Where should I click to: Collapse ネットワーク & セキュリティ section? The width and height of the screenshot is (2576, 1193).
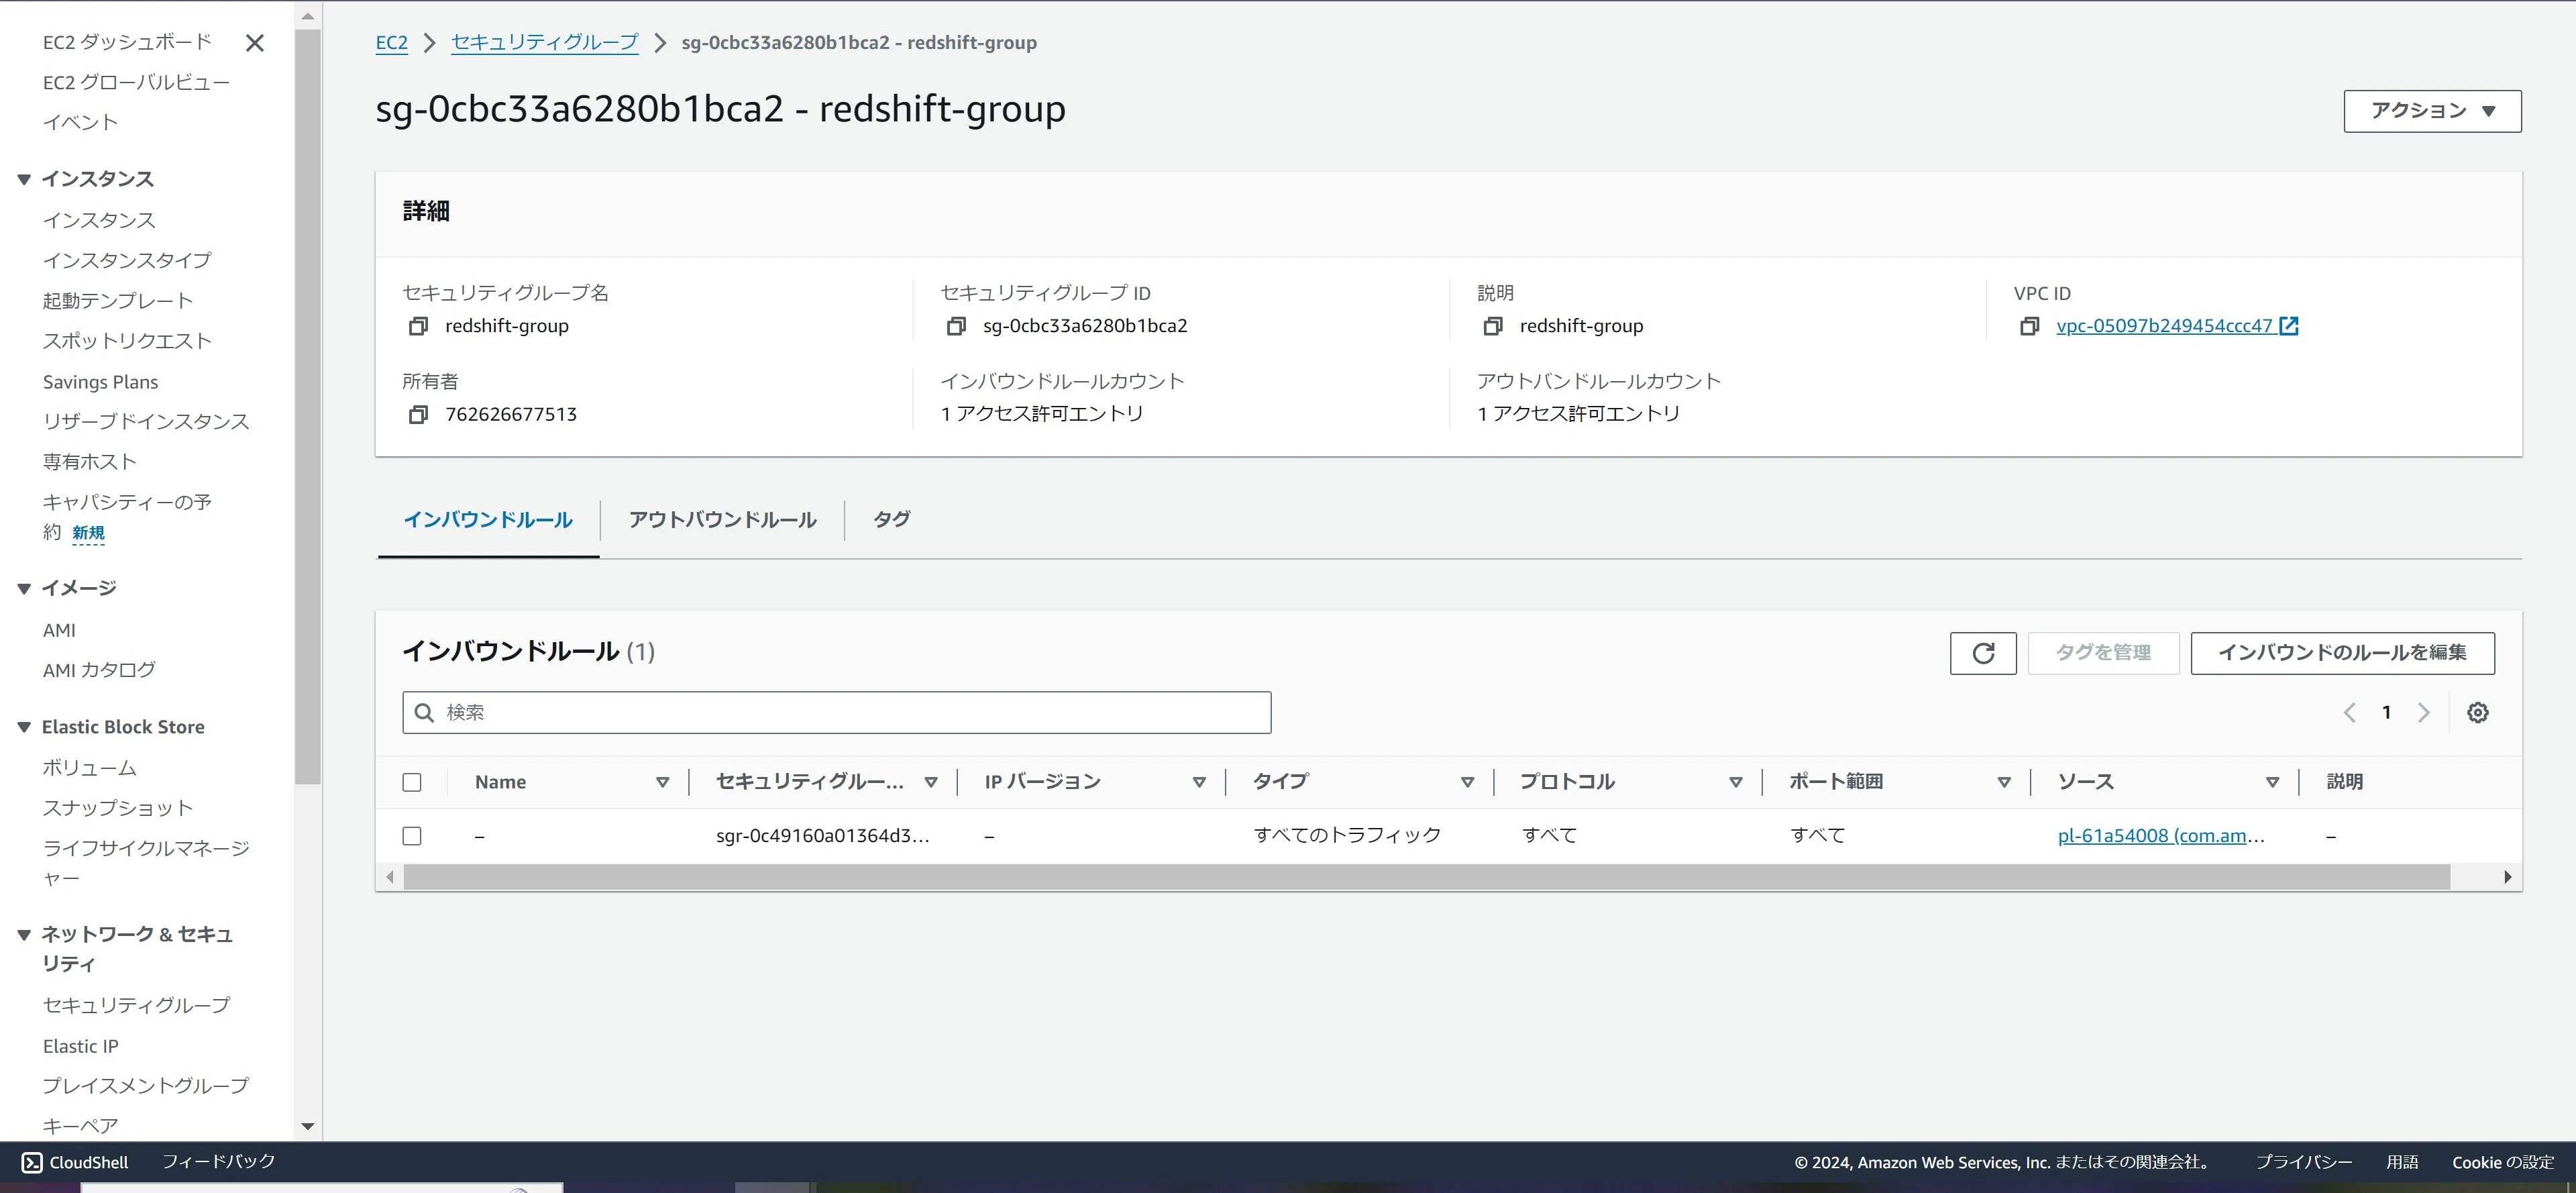(24, 935)
